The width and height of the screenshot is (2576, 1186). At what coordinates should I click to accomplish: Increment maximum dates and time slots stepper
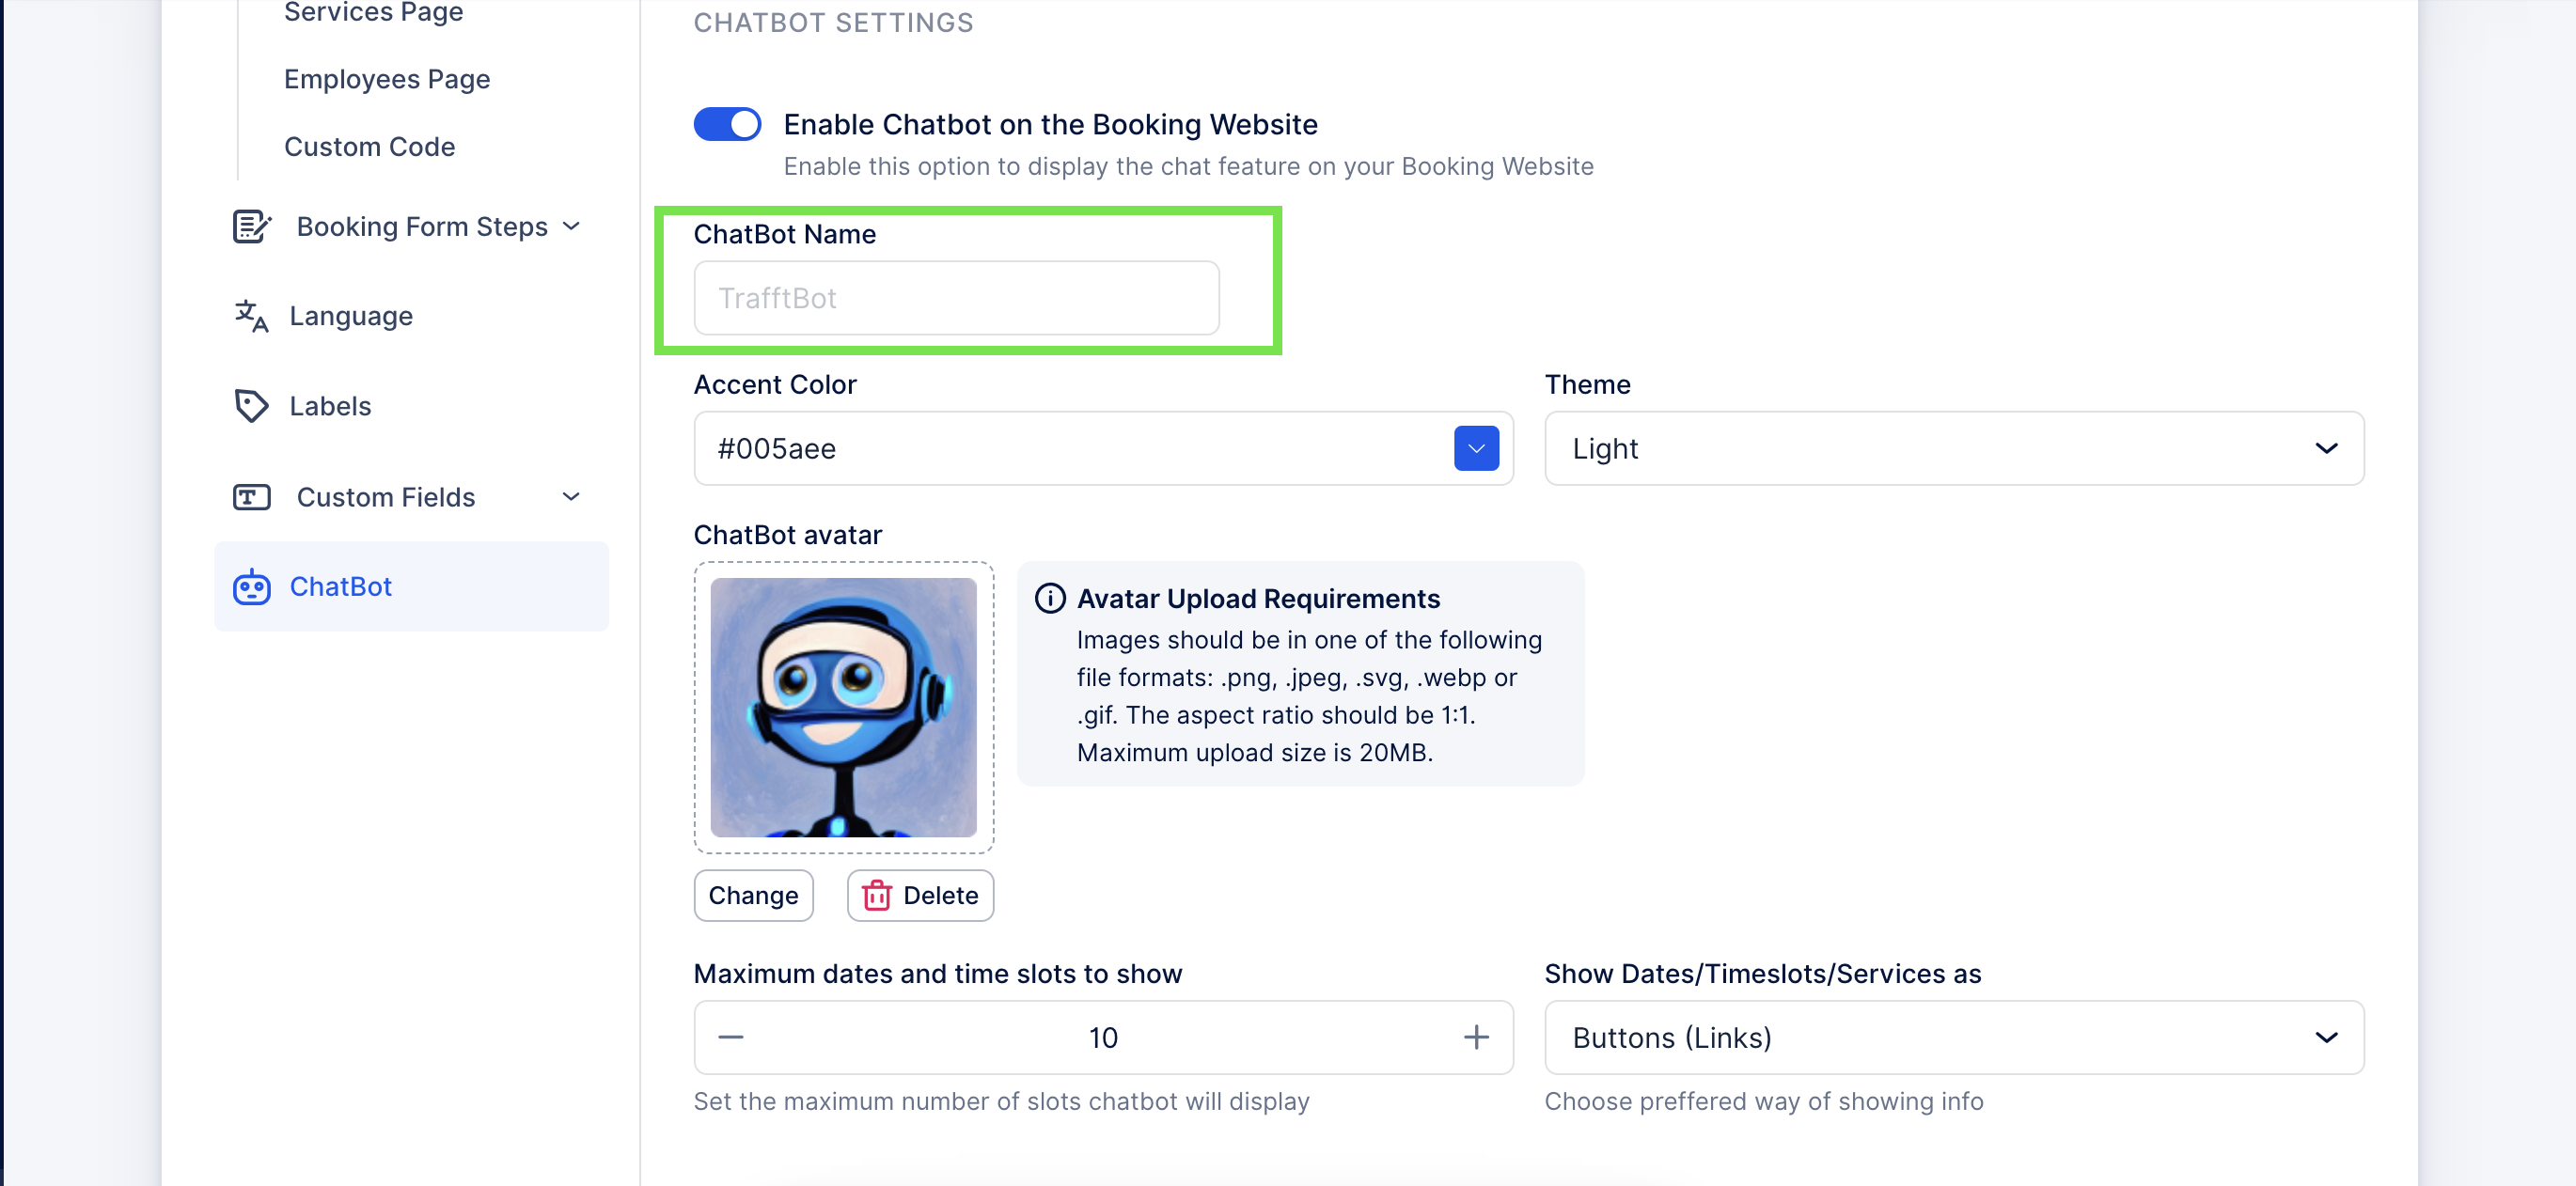coord(1475,1037)
